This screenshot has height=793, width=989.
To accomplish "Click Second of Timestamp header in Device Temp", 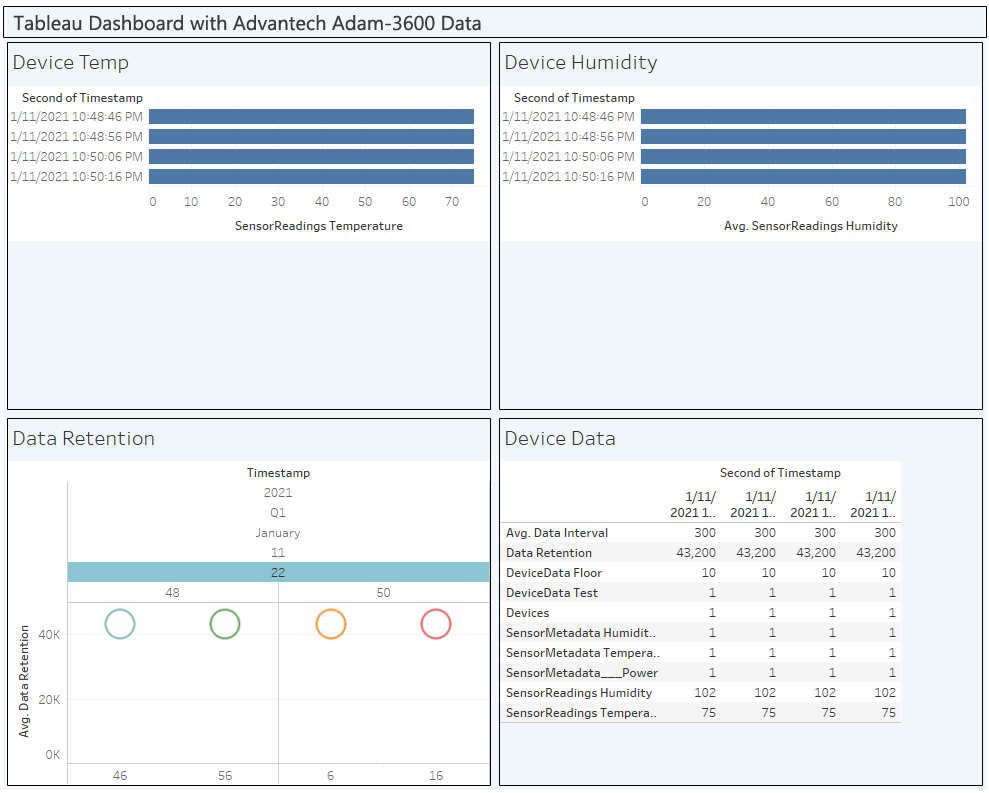I will (83, 98).
